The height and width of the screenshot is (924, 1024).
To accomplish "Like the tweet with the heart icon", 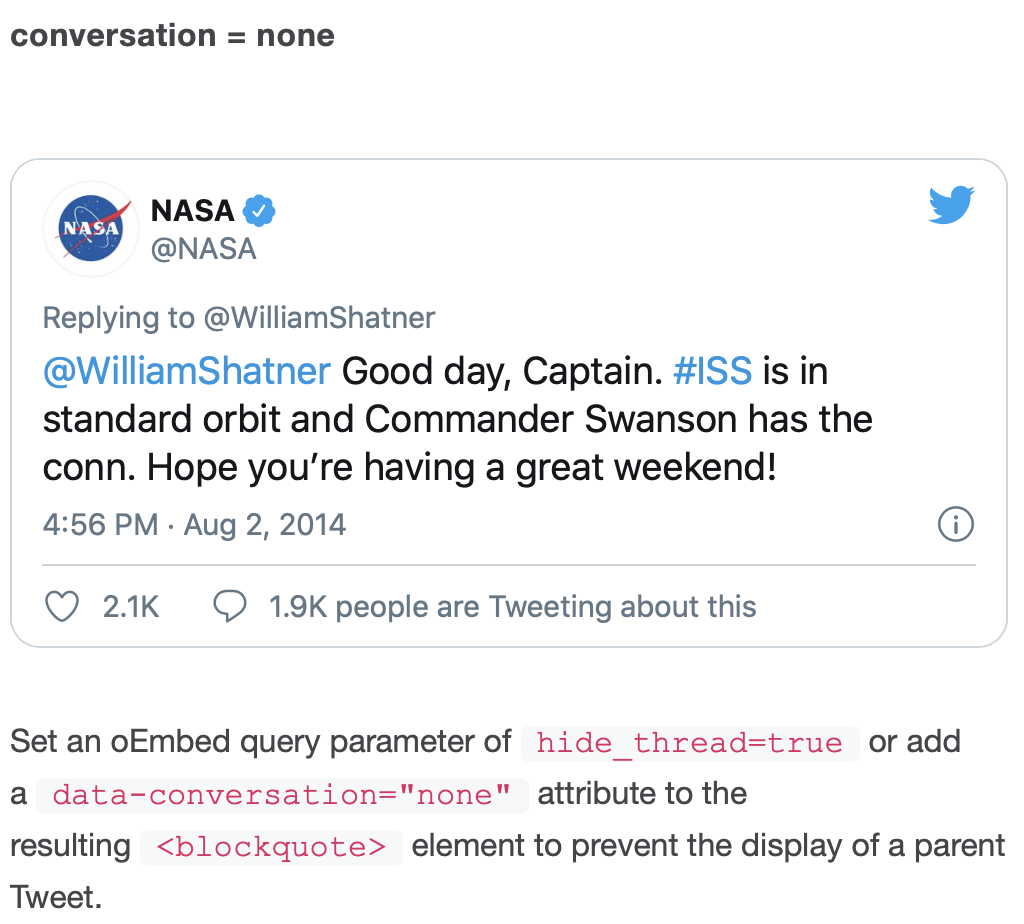I will pyautogui.click(x=62, y=606).
